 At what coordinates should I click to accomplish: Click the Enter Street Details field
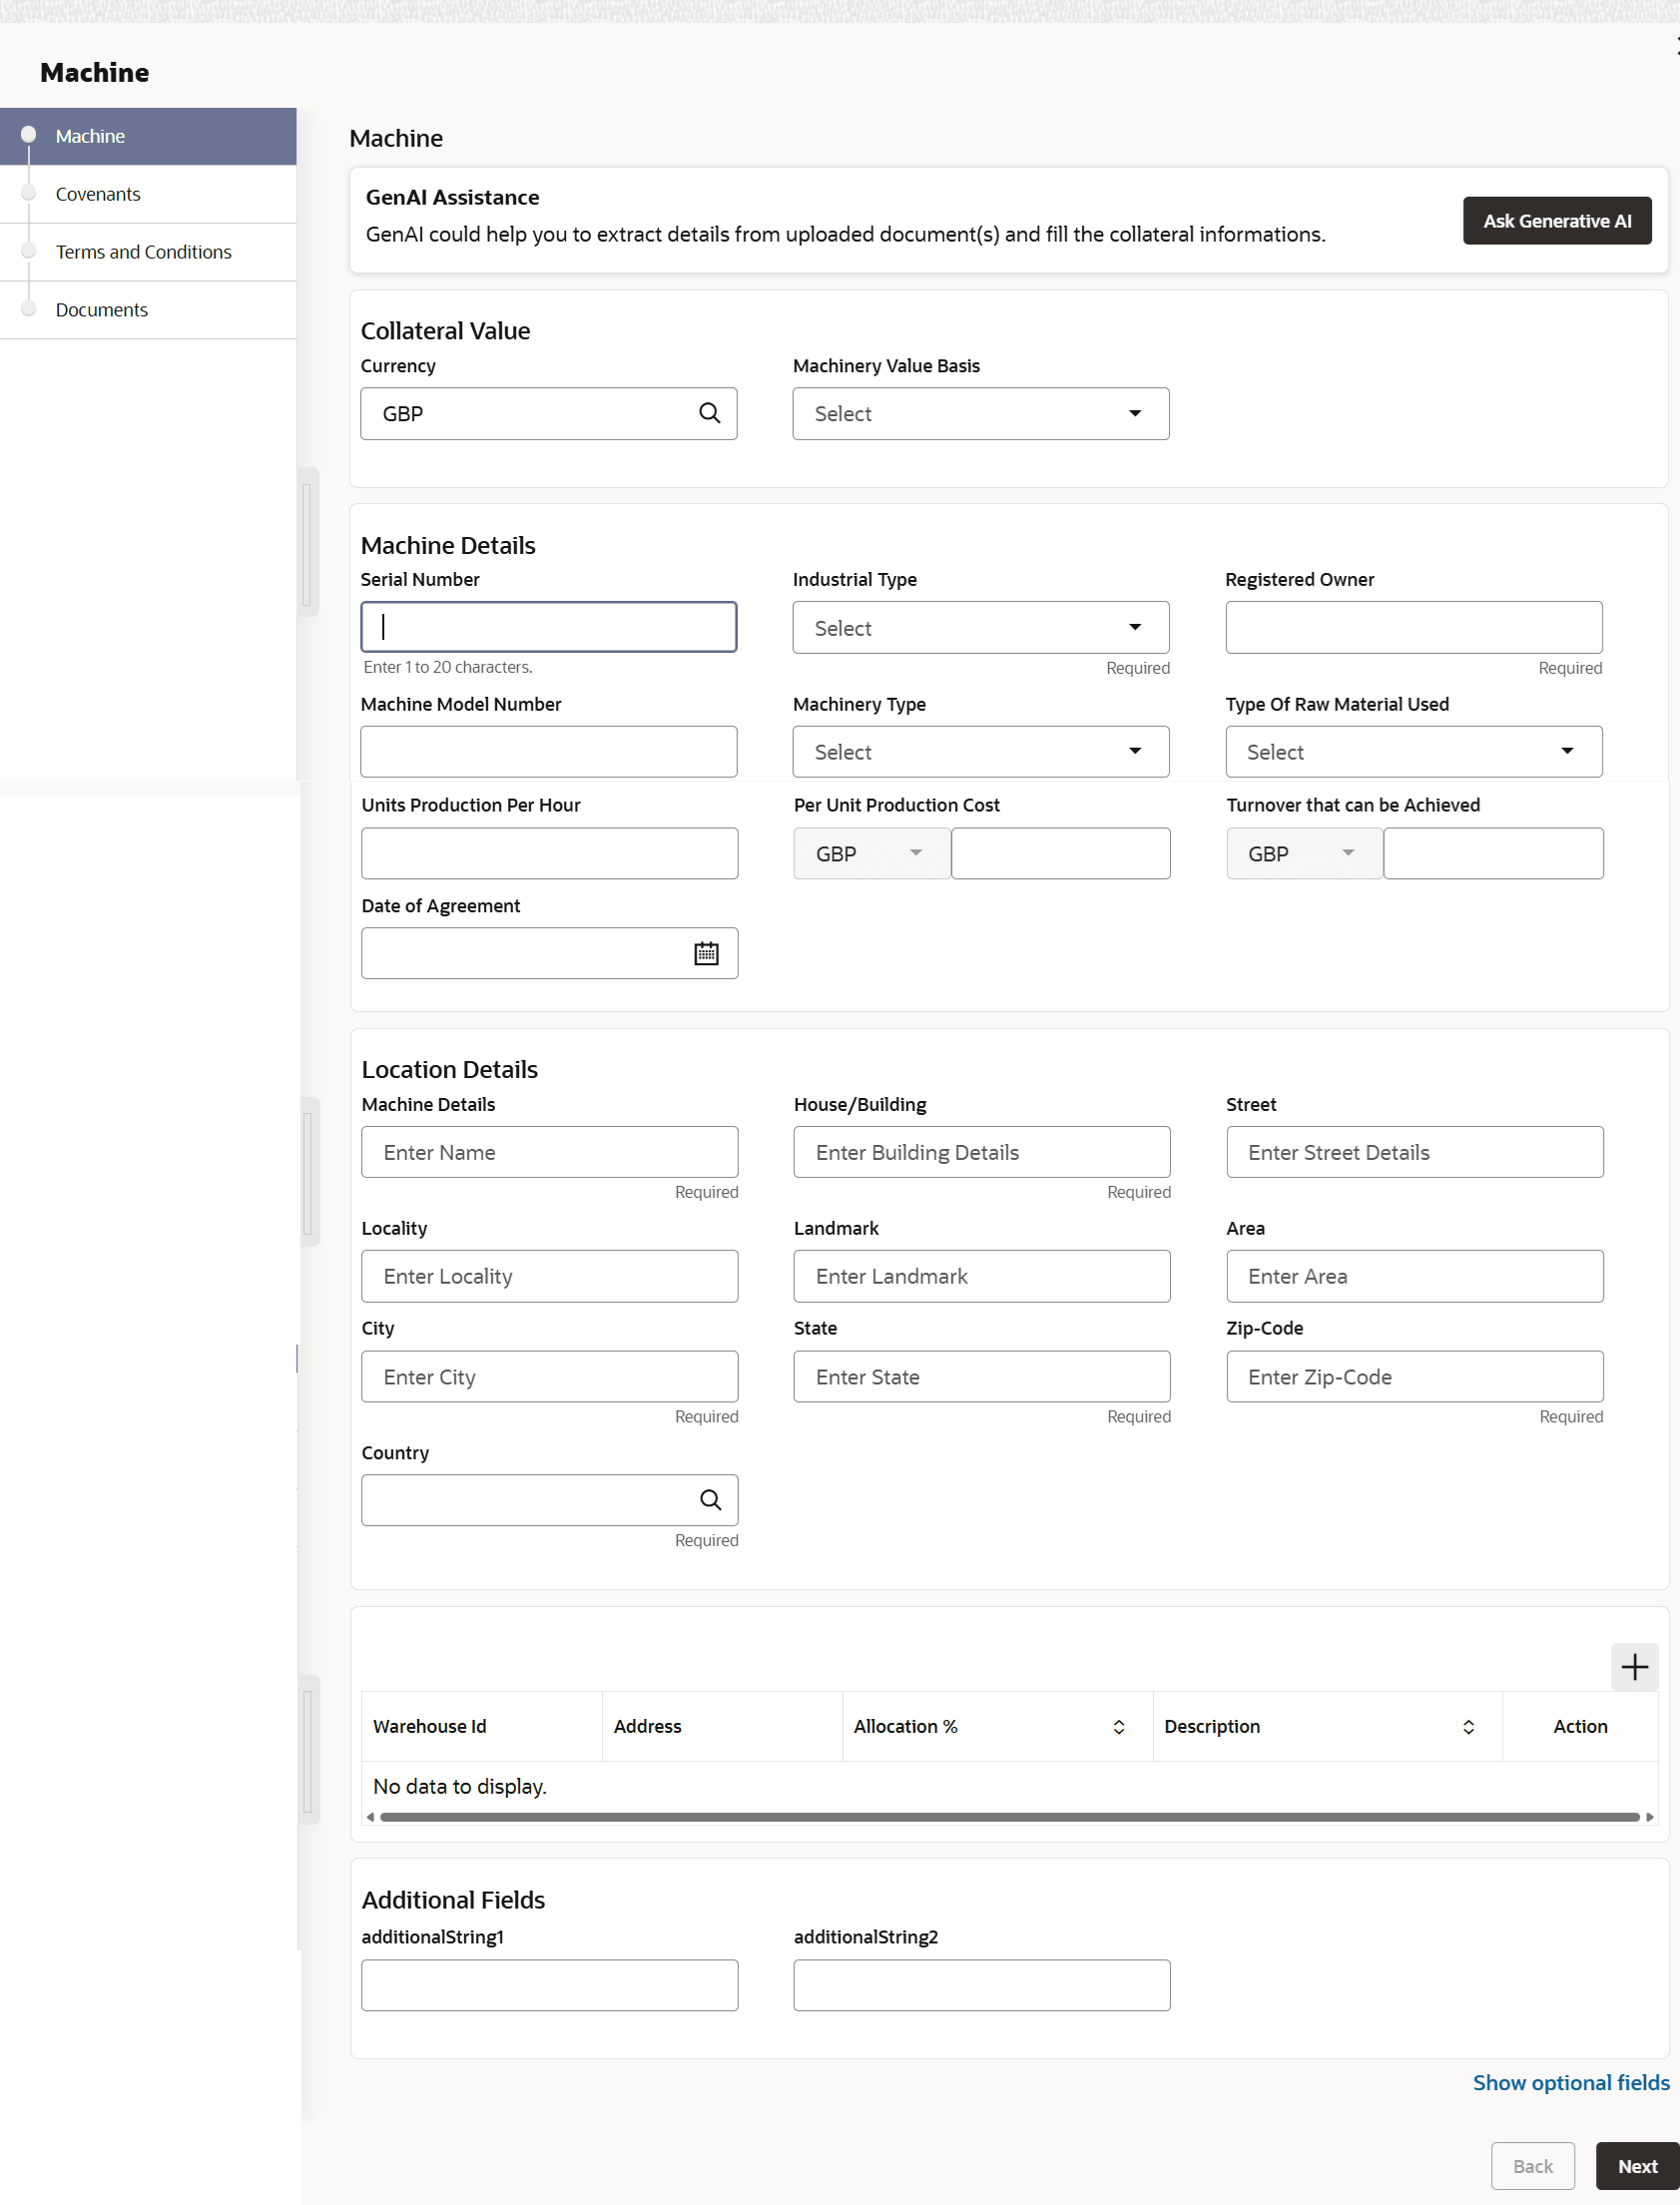(1414, 1152)
